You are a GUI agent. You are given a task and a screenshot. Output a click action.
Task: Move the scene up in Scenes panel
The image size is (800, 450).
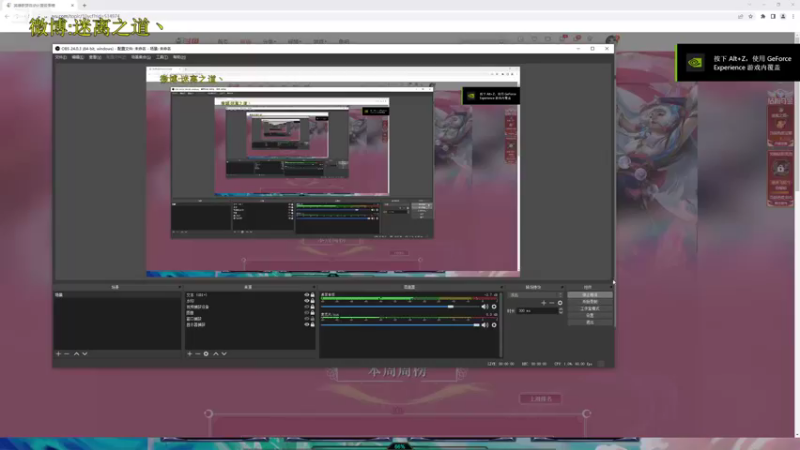click(77, 354)
